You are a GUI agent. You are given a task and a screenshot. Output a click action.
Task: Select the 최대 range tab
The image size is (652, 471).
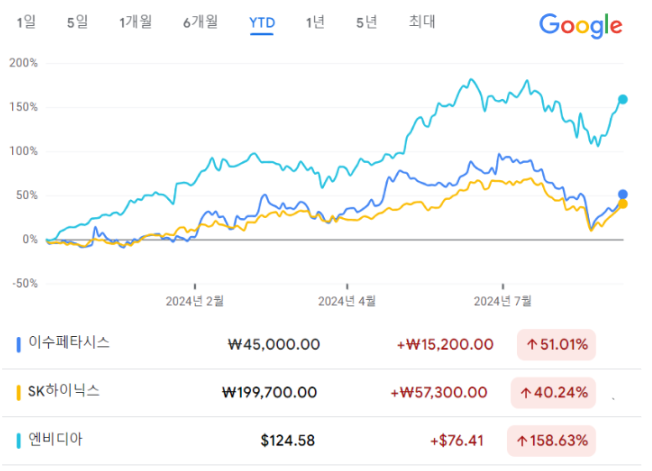tap(422, 22)
